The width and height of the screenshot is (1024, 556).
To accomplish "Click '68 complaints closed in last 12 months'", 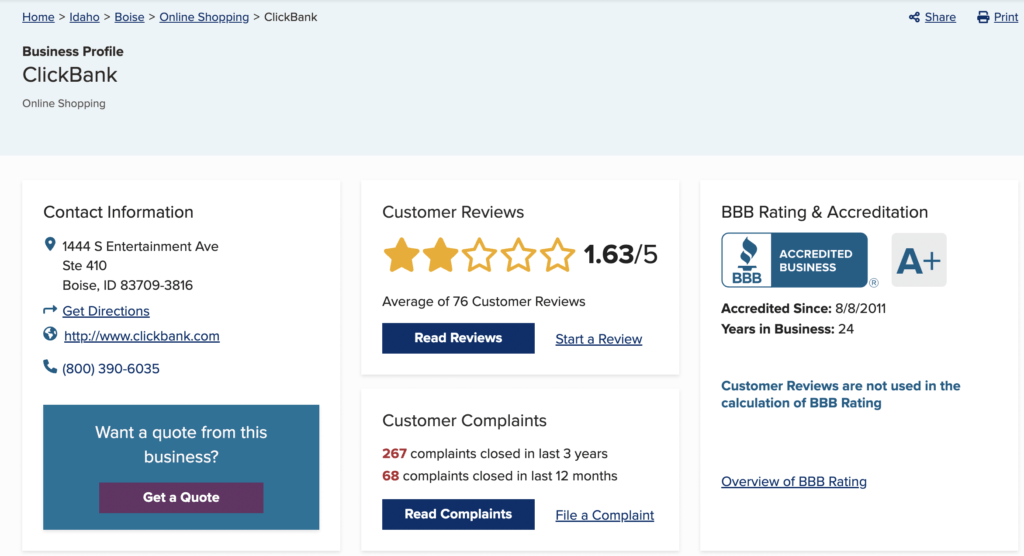I will [500, 476].
